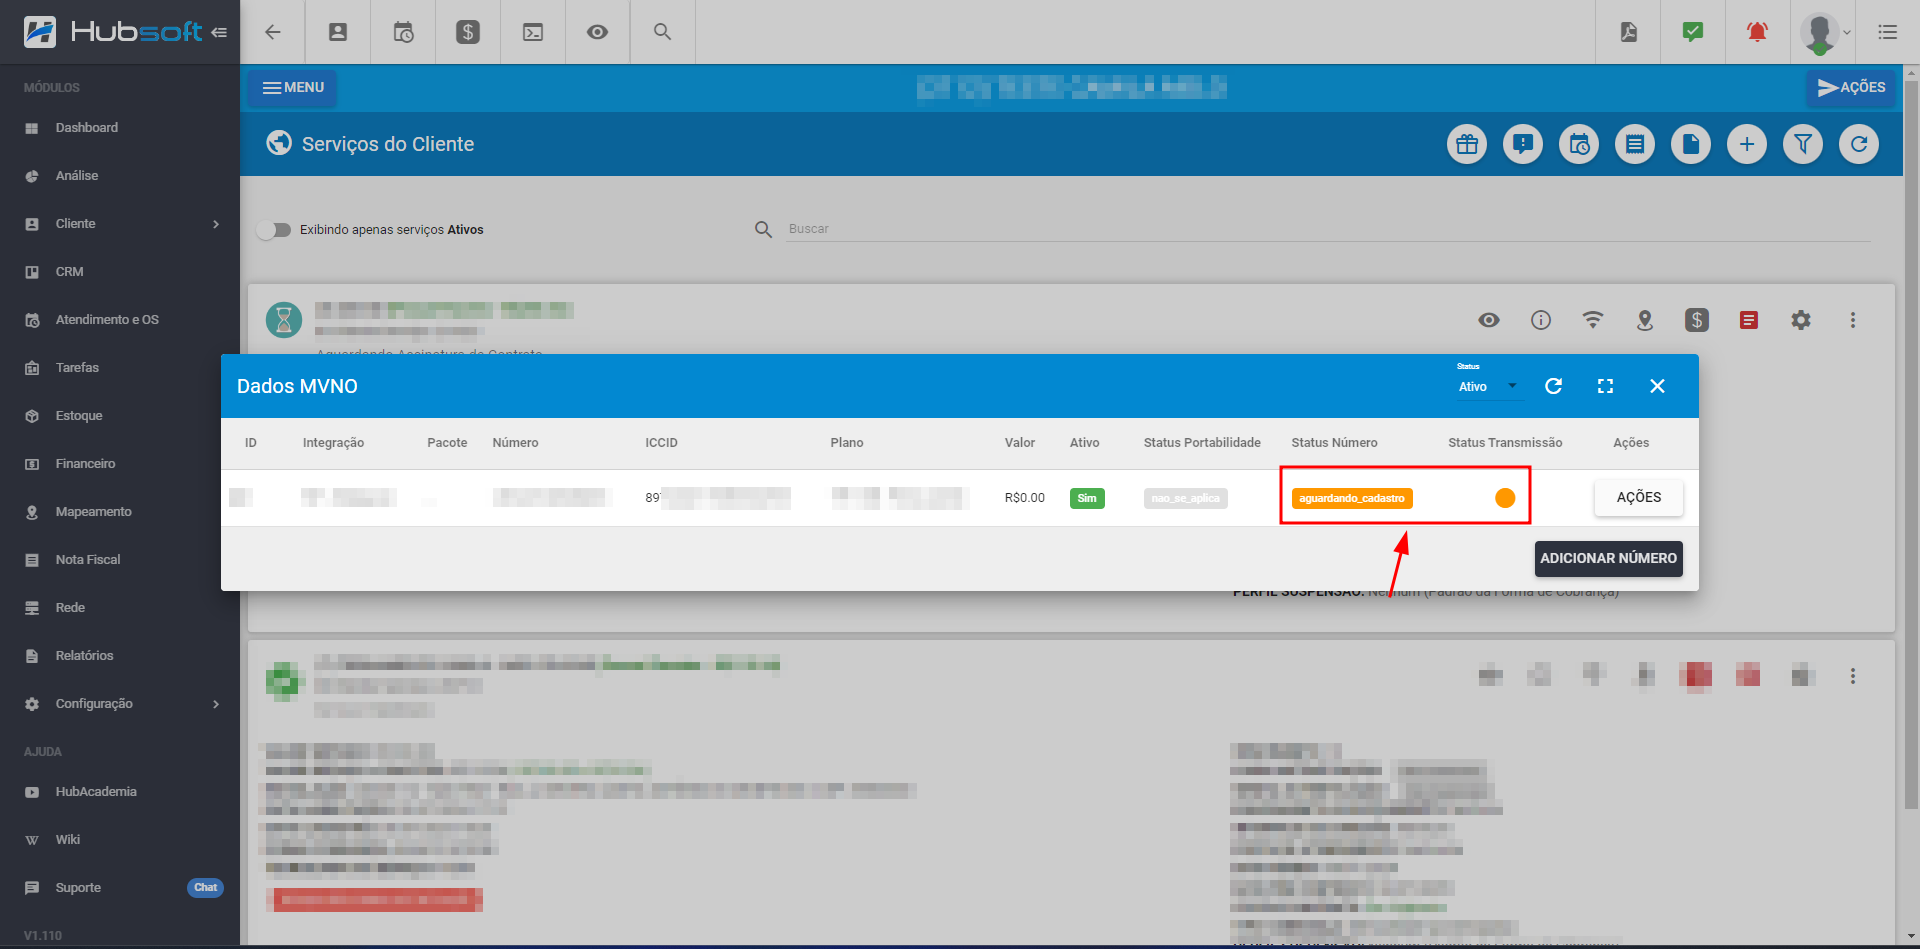Collapse the Hubsoft sidebar arrow icon
Image resolution: width=1920 pixels, height=949 pixels.
(x=219, y=32)
